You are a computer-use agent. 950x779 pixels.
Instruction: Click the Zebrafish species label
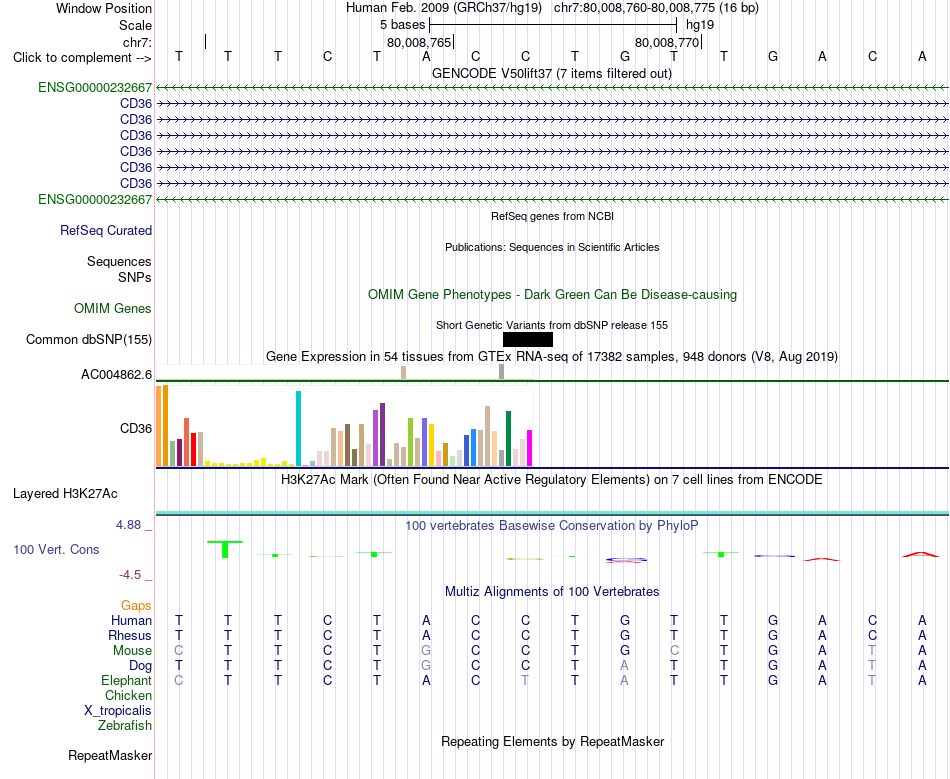tap(124, 725)
